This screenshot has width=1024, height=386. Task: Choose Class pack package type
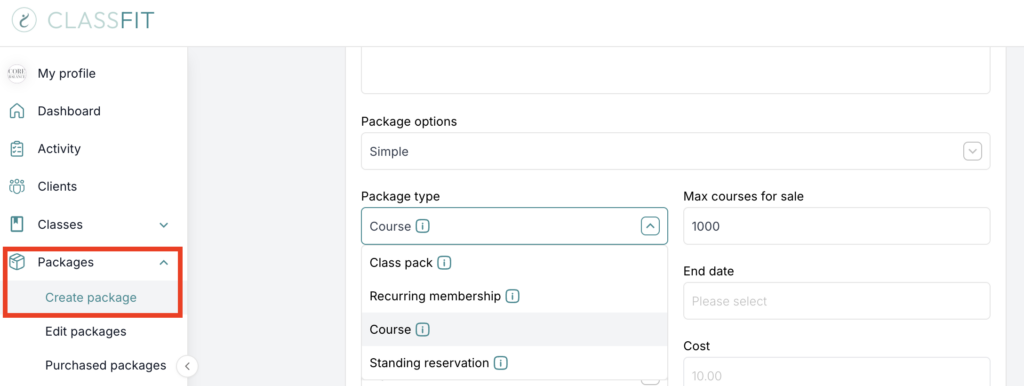[515, 263]
